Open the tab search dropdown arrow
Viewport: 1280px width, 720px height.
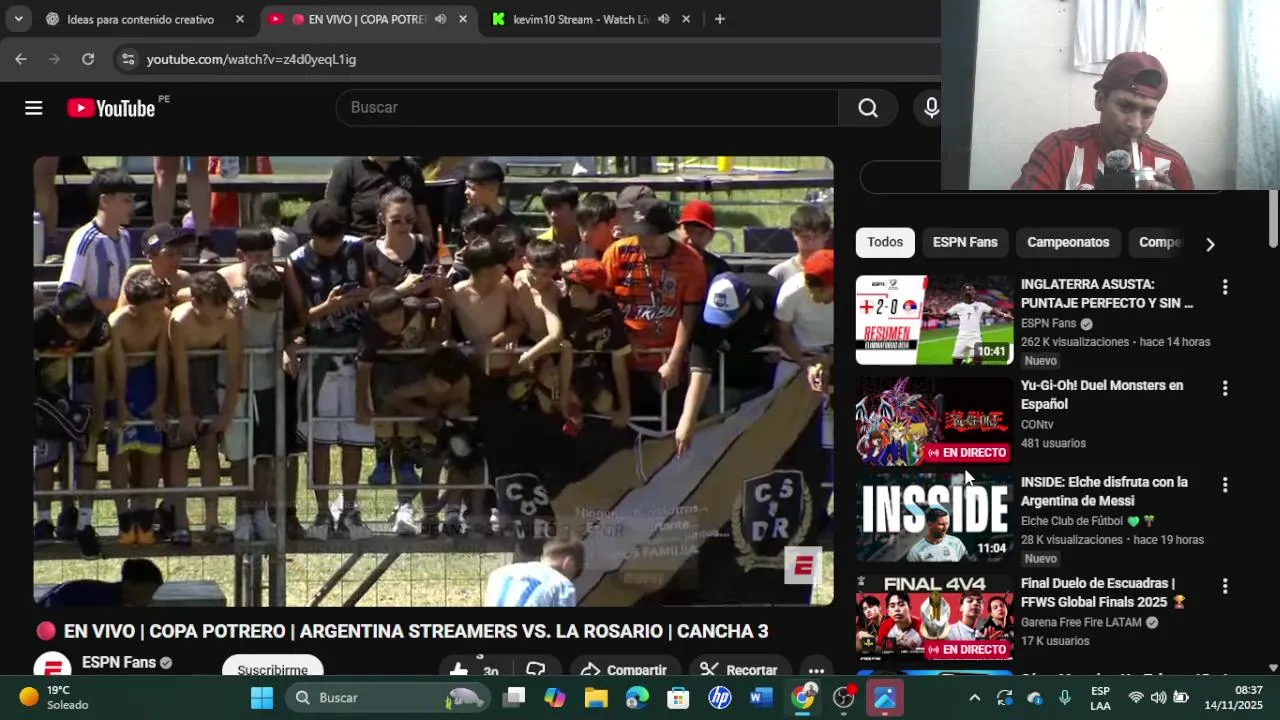(x=18, y=19)
